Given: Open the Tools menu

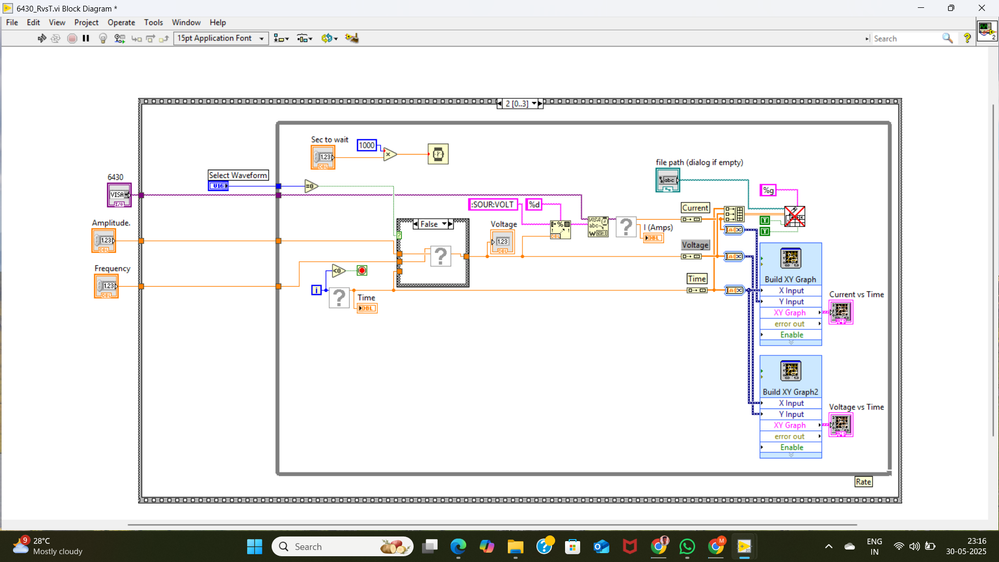Looking at the screenshot, I should [154, 22].
